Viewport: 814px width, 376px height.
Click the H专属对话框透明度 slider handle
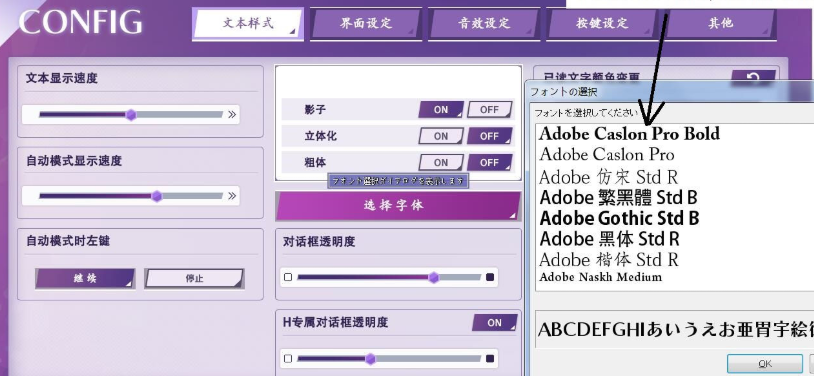pos(370,359)
